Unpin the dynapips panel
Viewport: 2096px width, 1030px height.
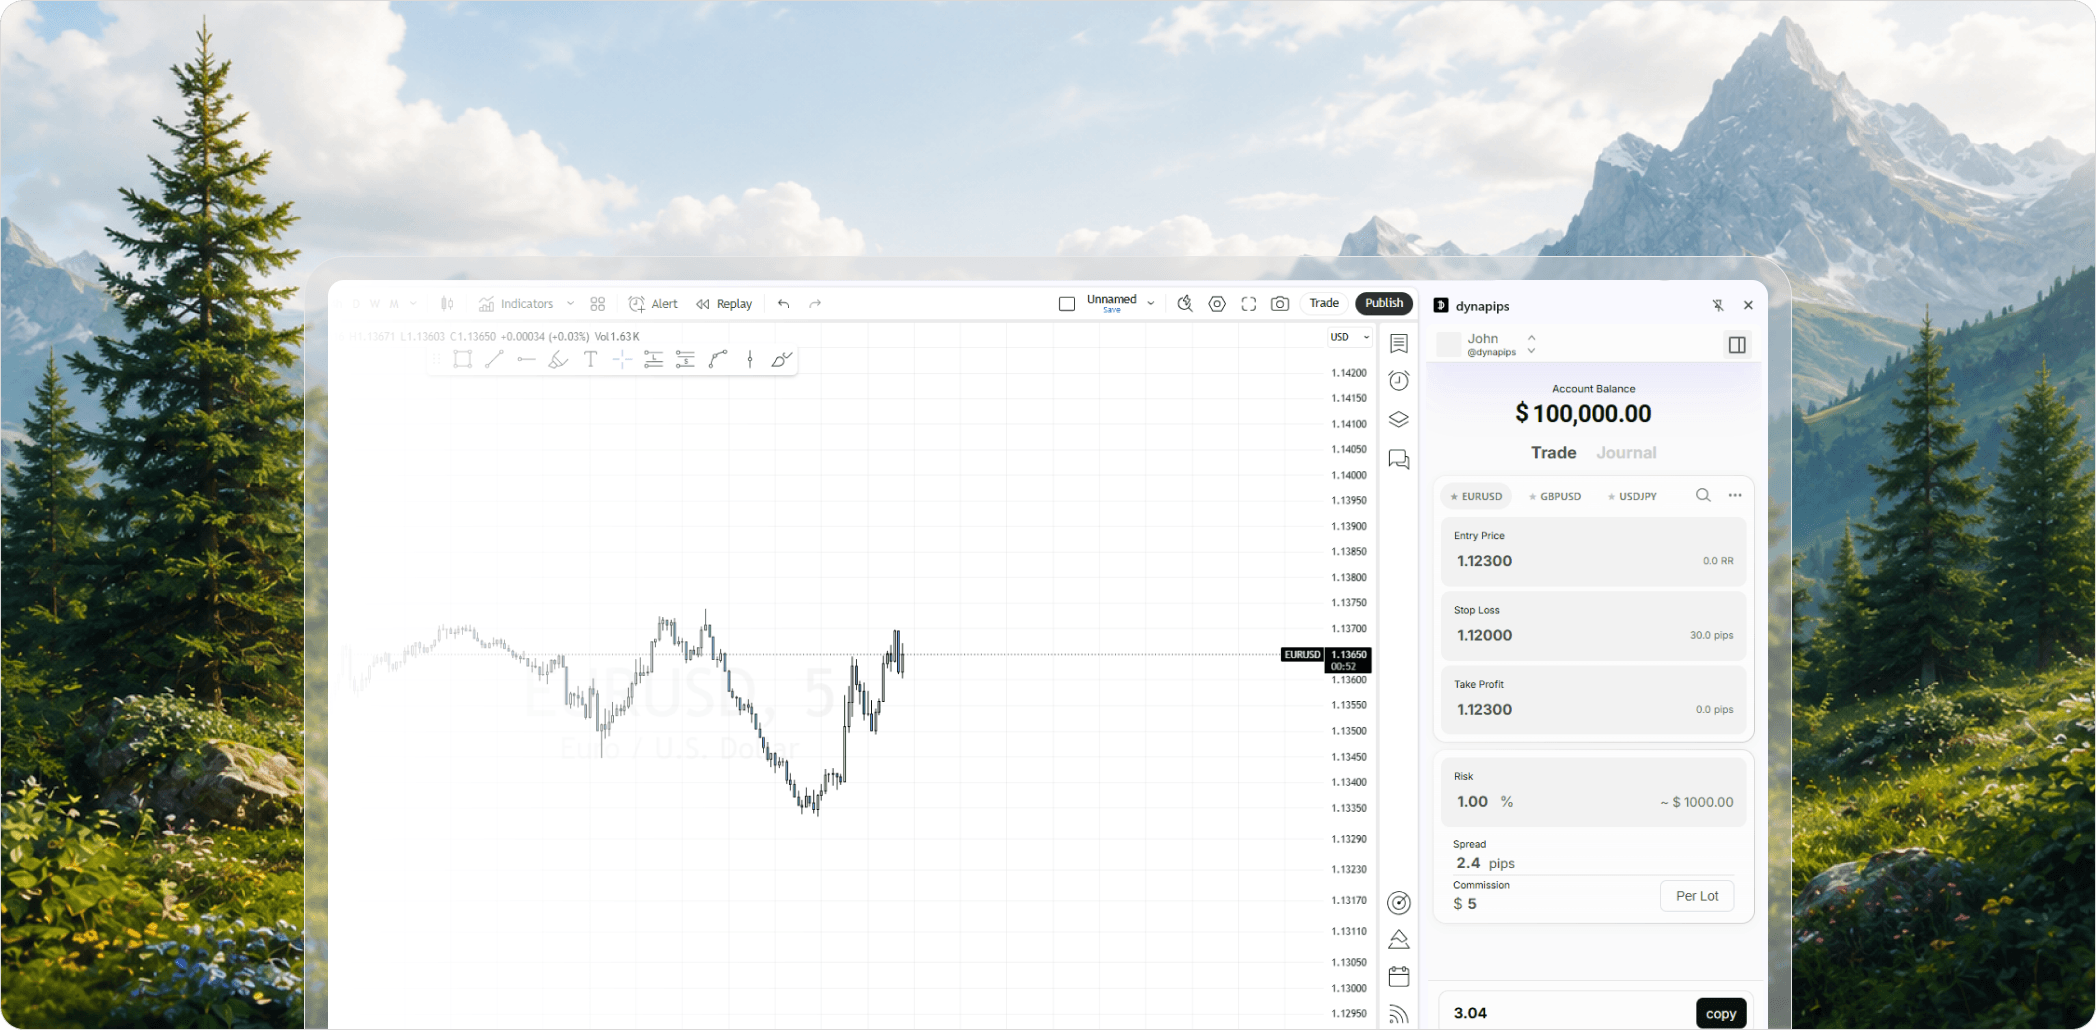point(1717,305)
